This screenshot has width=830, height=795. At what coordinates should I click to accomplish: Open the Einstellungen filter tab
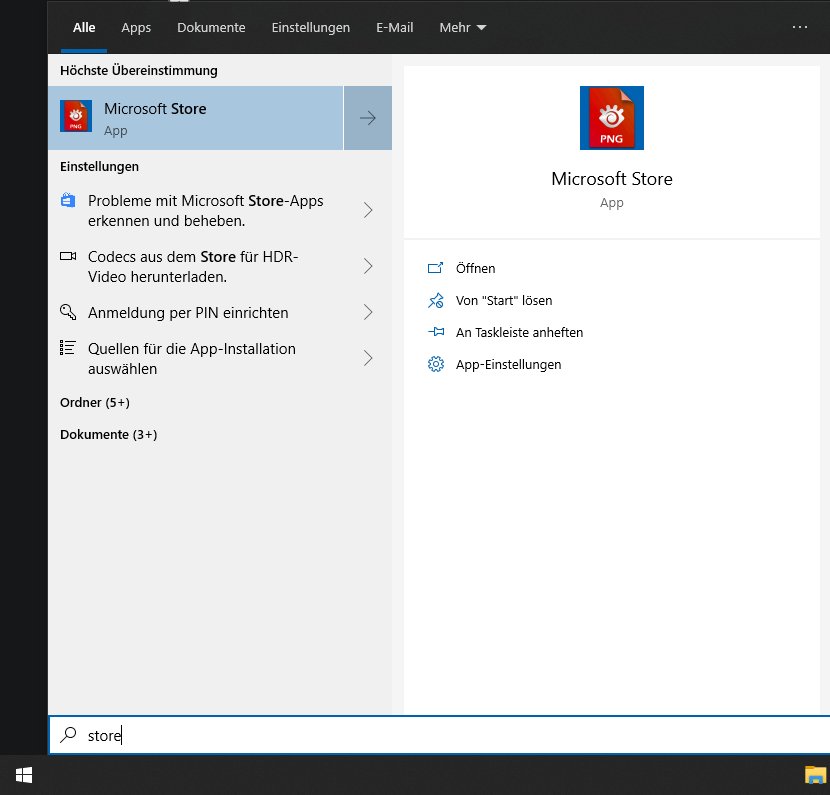click(x=311, y=28)
